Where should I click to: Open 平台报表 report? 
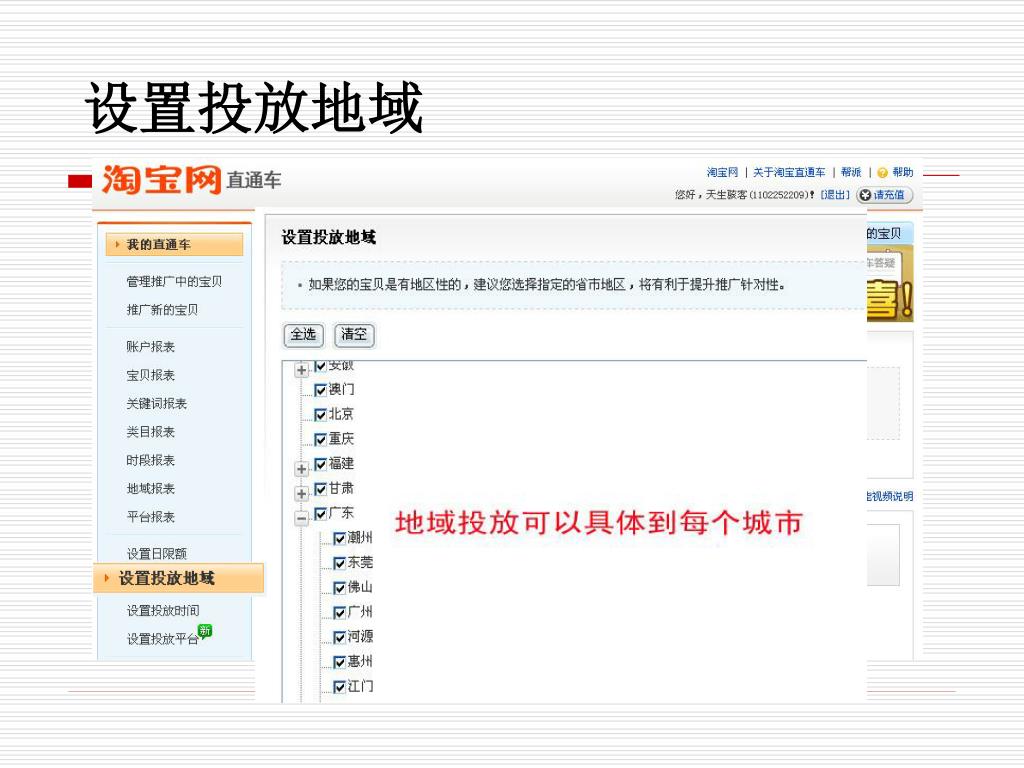click(x=150, y=517)
